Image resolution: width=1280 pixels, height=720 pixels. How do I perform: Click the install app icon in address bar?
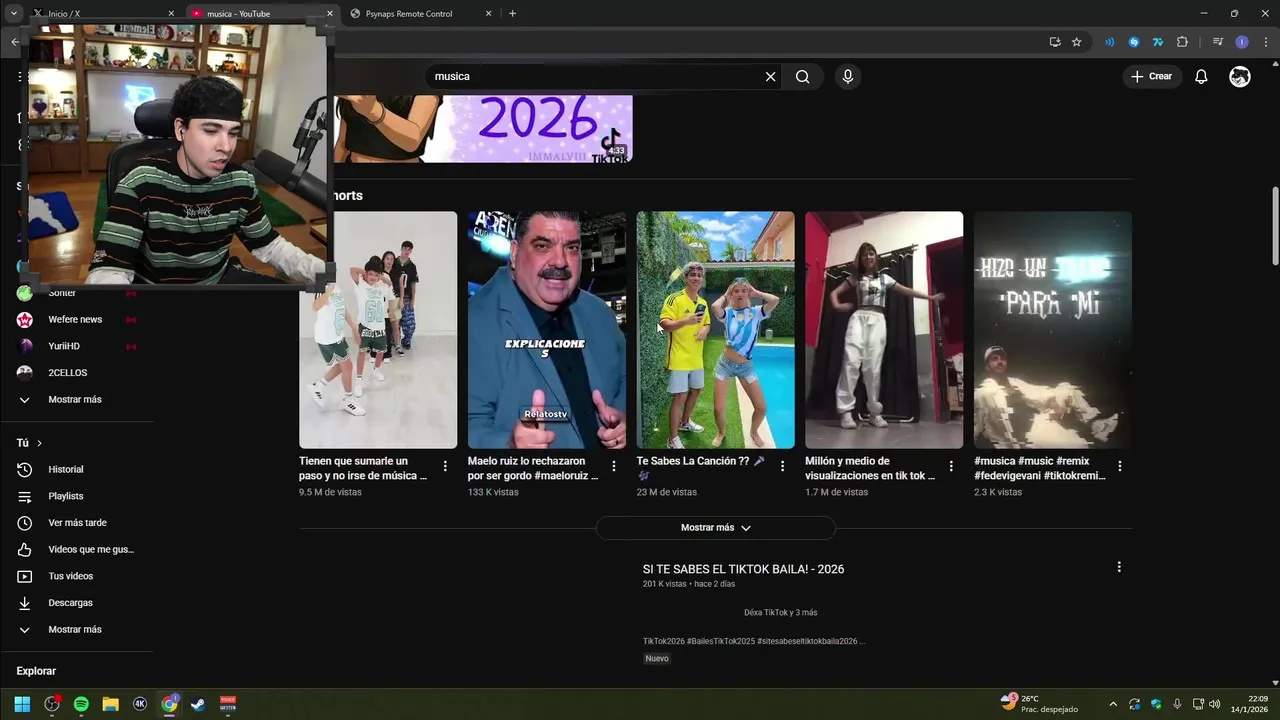click(1055, 42)
